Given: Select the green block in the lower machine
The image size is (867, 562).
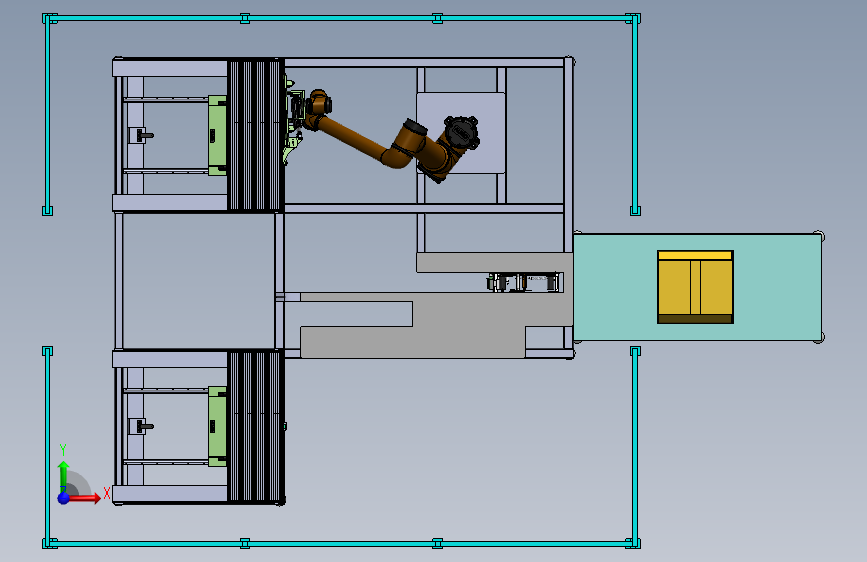Looking at the screenshot, I should pyautogui.click(x=217, y=426).
